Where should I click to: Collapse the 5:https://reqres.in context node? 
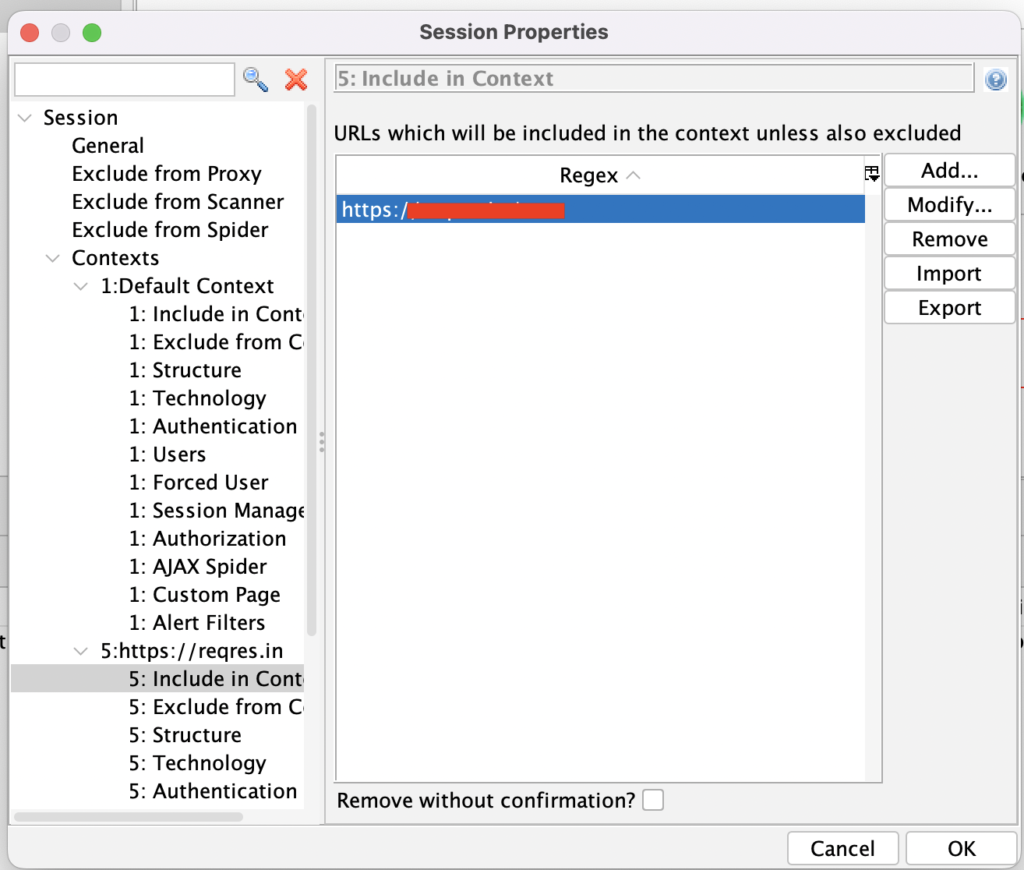pos(81,651)
